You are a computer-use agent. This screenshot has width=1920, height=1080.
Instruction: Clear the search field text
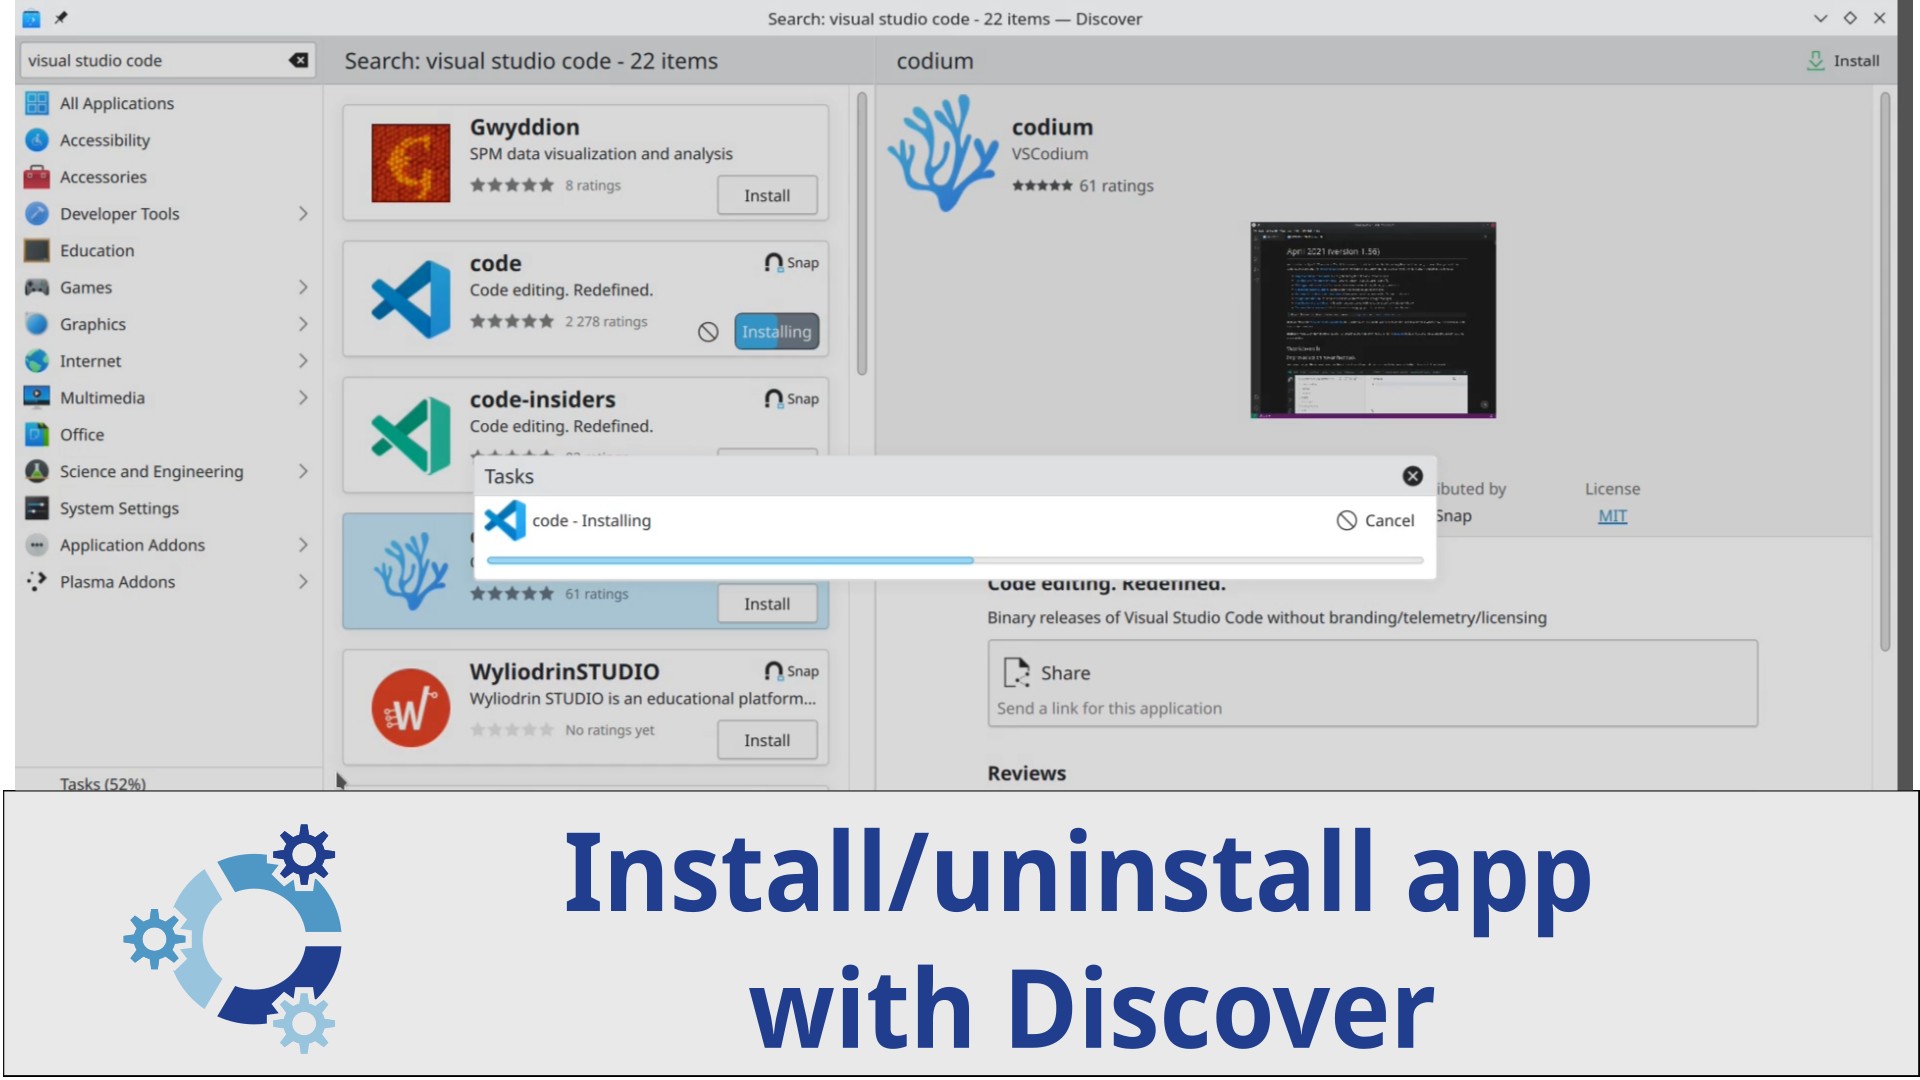tap(298, 60)
